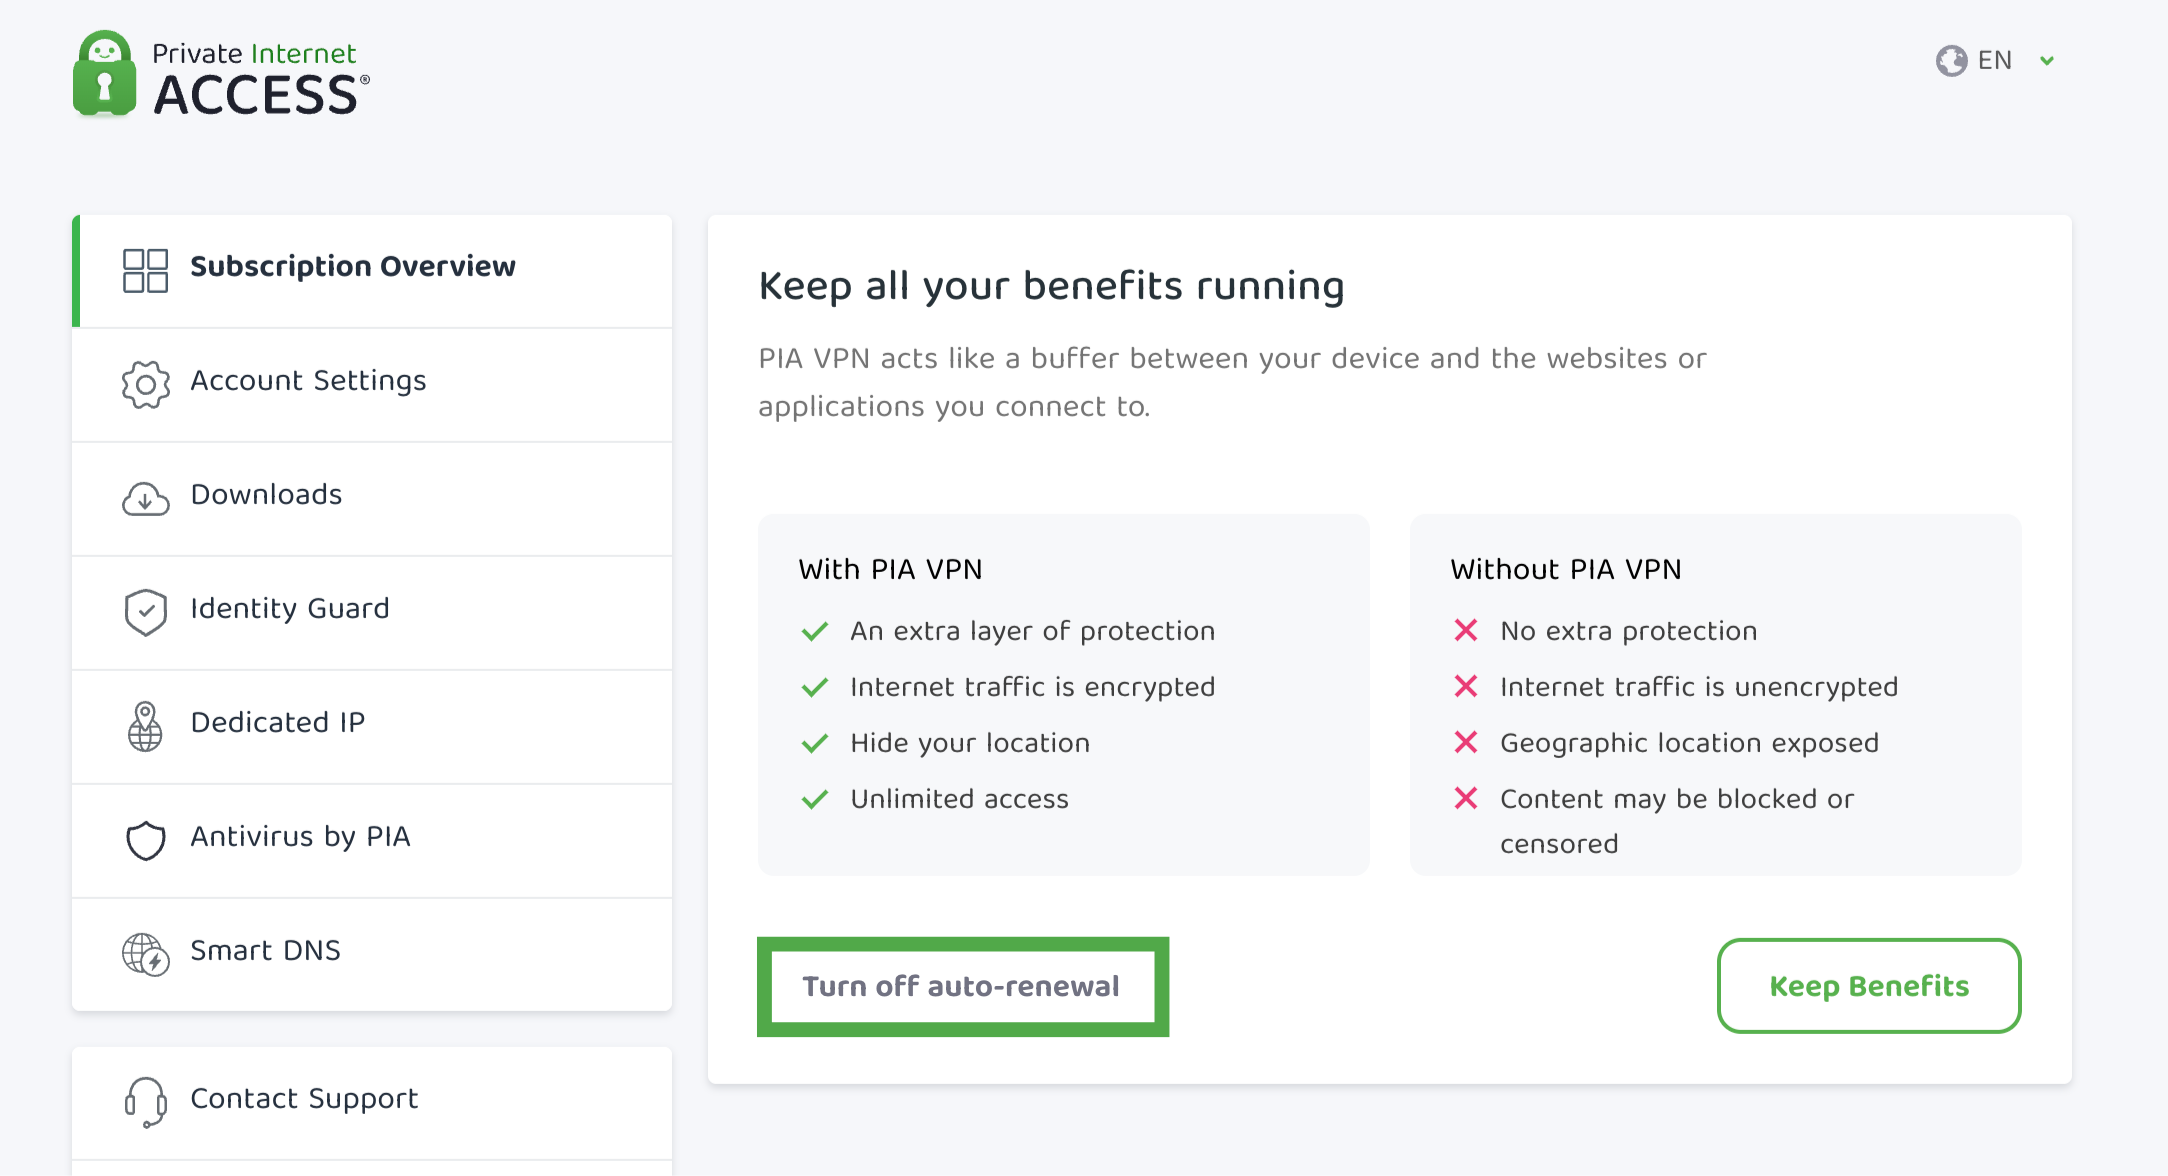Click the Subscription Overview grid icon
Image resolution: width=2168 pixels, height=1176 pixels.
coord(145,271)
